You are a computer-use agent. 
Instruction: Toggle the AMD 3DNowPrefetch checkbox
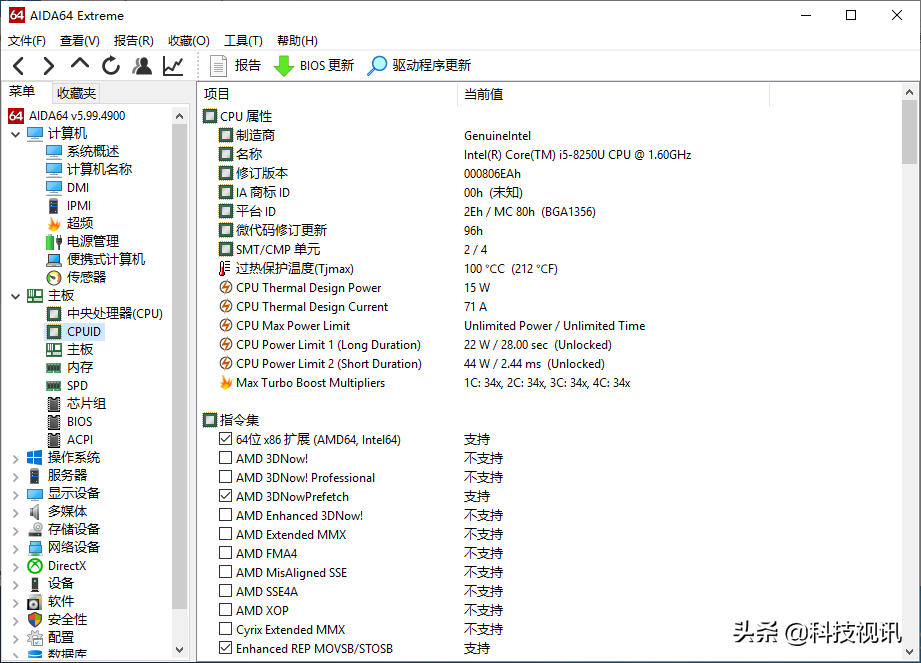pyautogui.click(x=225, y=497)
